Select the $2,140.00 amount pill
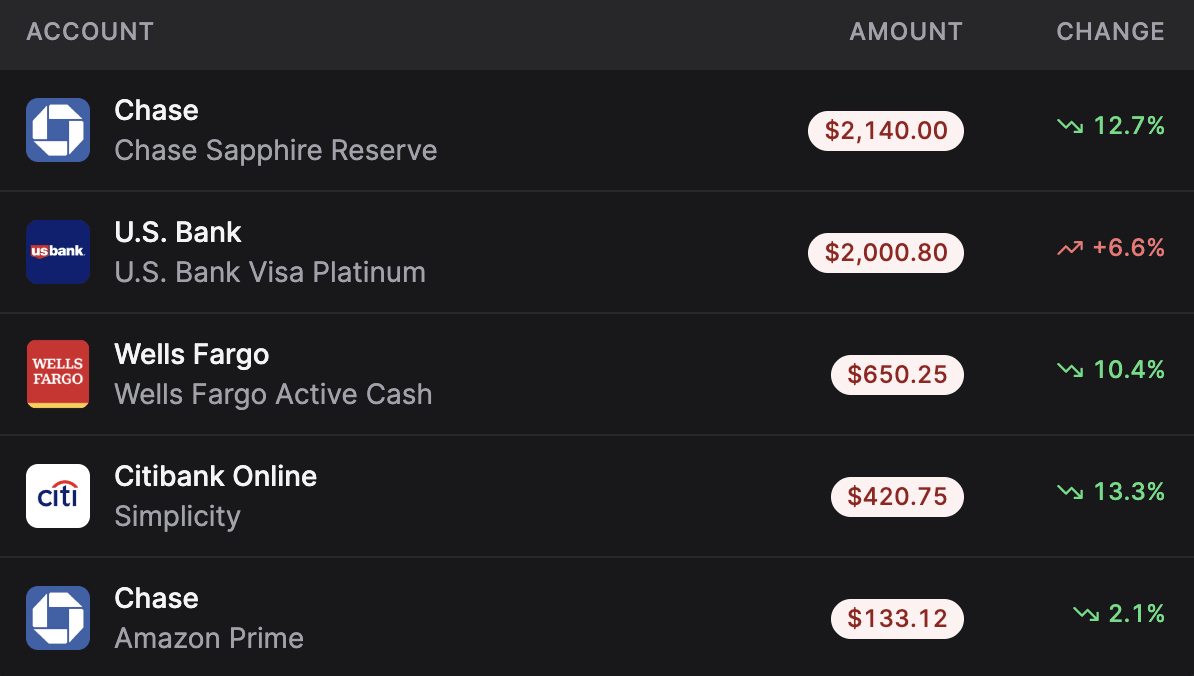The width and height of the screenshot is (1194, 676). pos(885,130)
